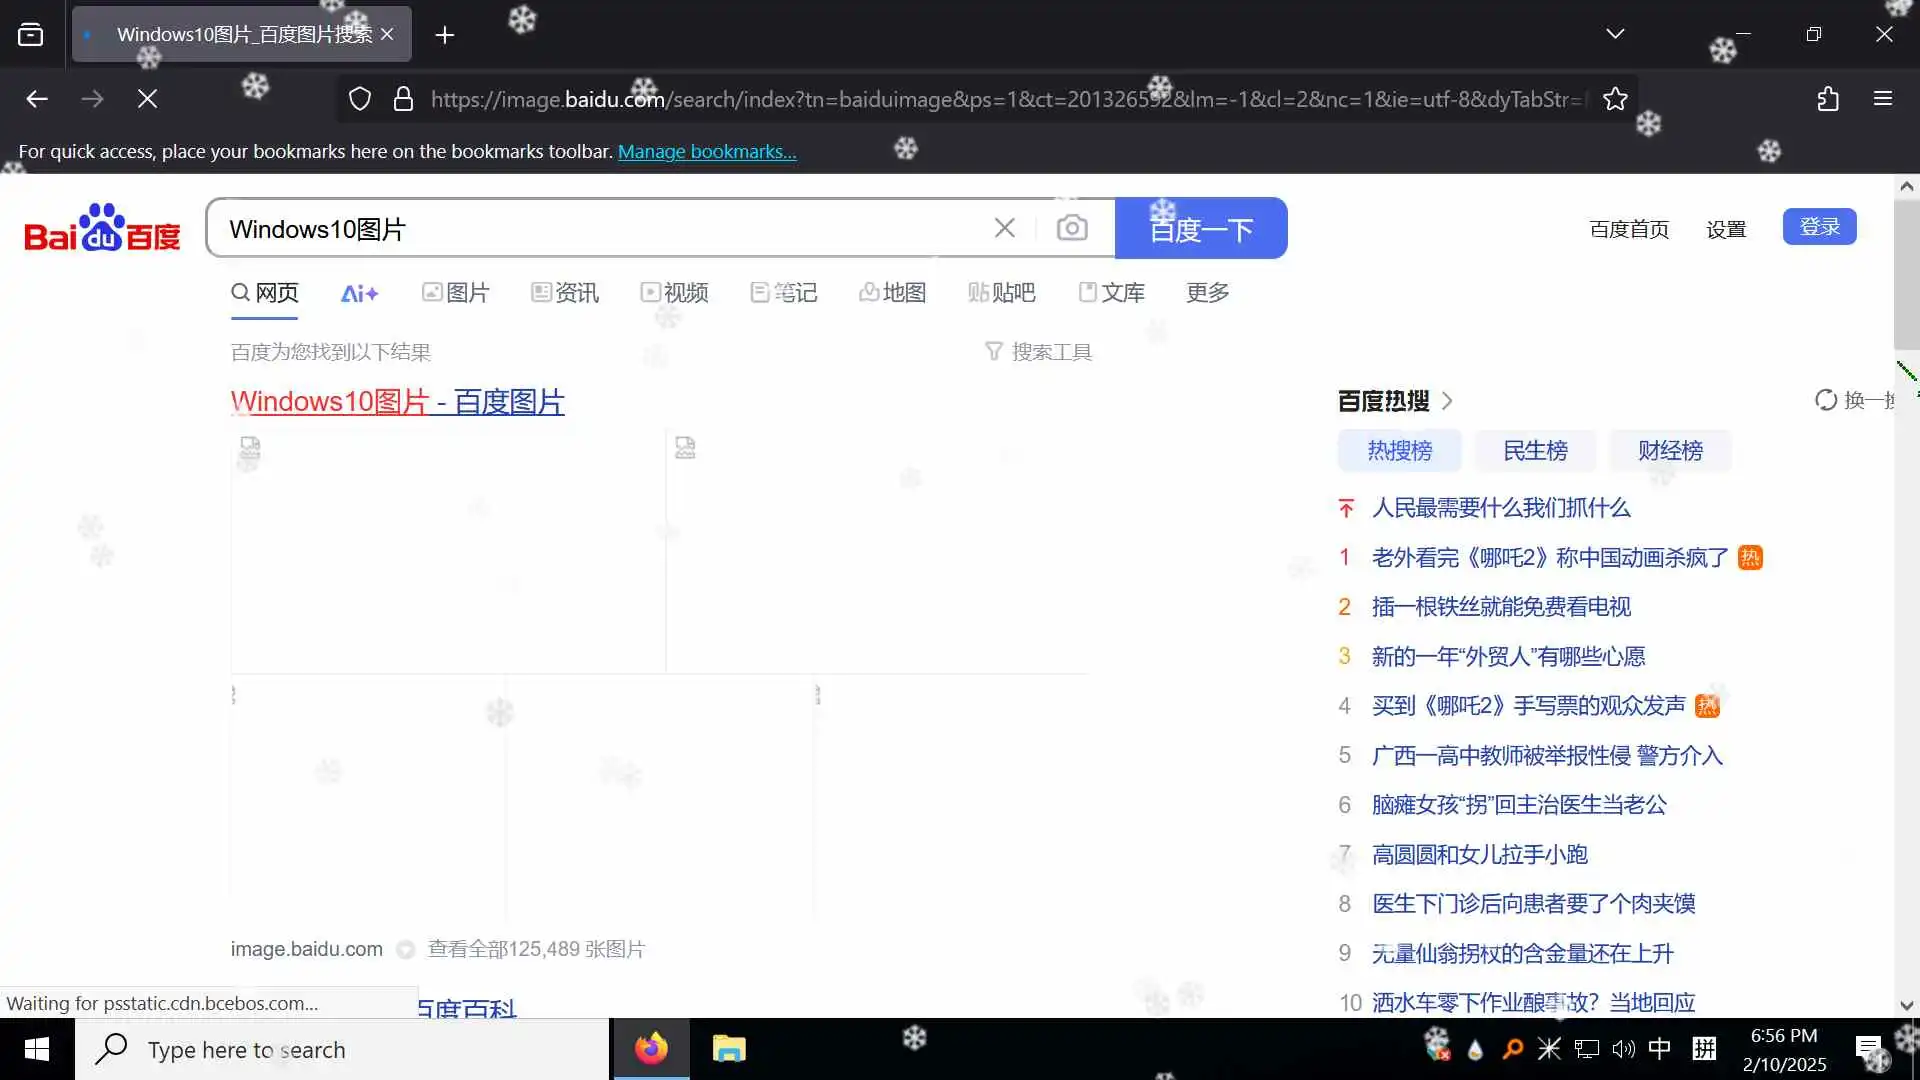Image resolution: width=1920 pixels, height=1080 pixels.
Task: Click the Baidu logo
Action: [102, 228]
